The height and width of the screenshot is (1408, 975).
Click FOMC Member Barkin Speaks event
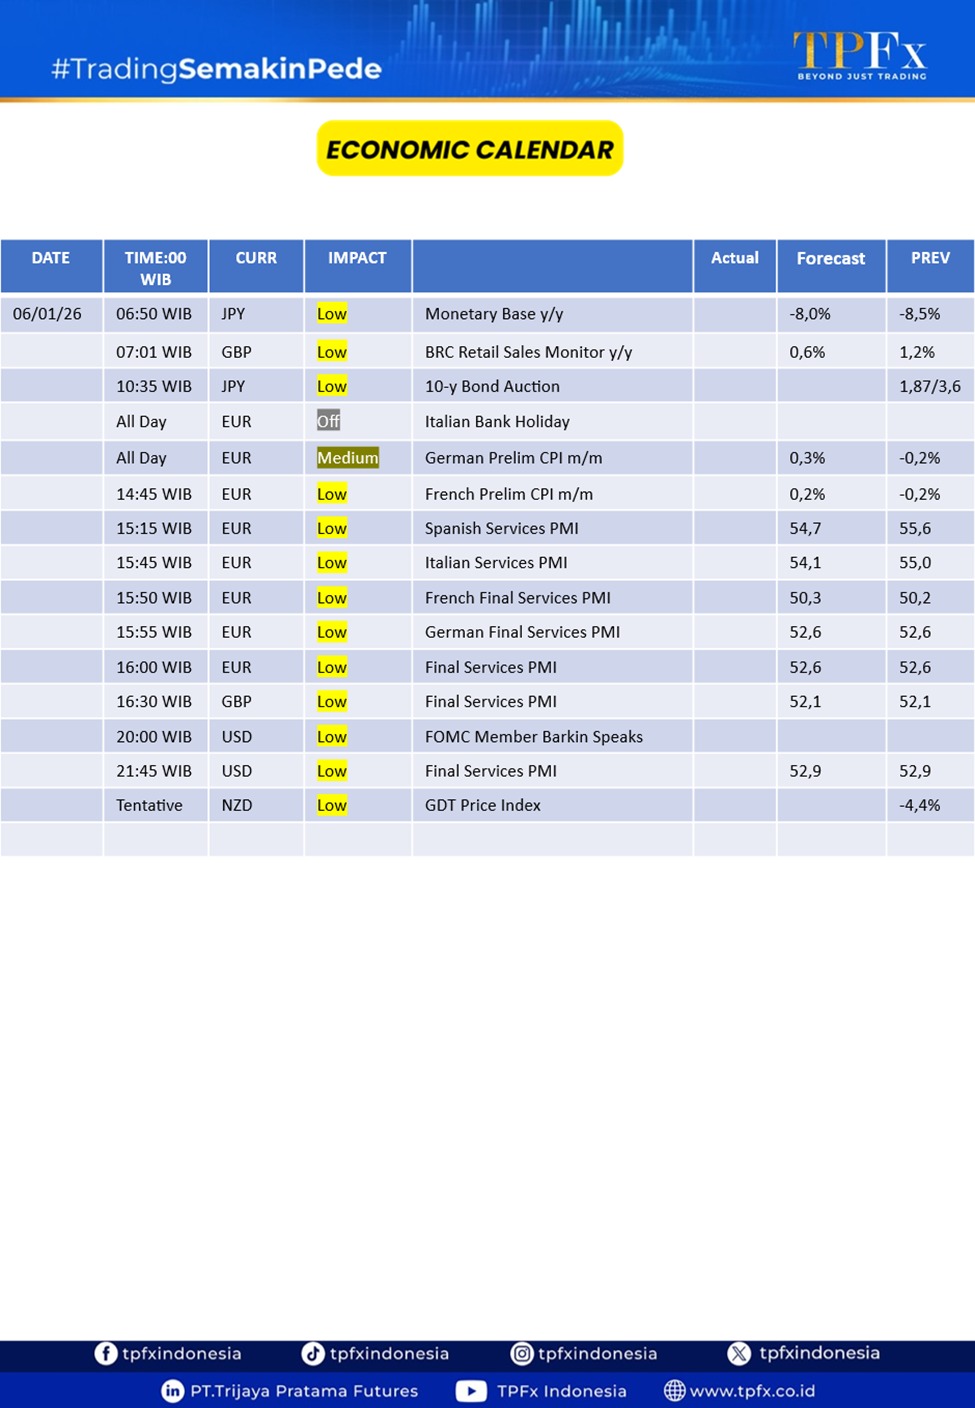tap(533, 737)
